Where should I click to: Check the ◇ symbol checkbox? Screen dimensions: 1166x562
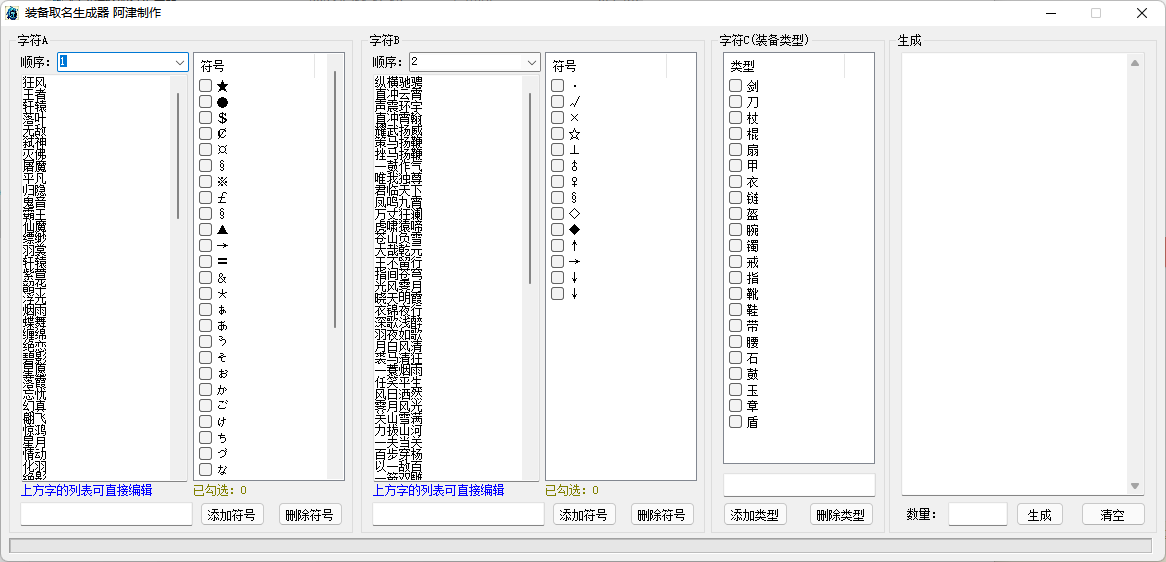[557, 213]
